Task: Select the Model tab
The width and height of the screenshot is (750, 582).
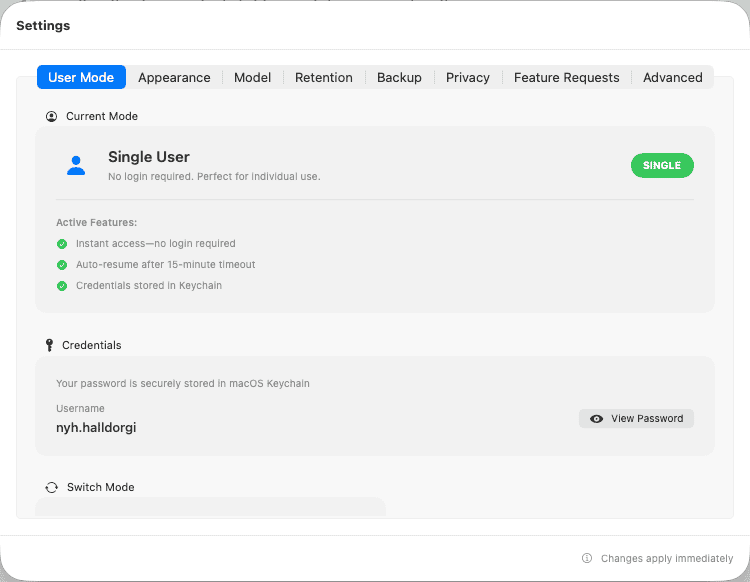Action: pyautogui.click(x=253, y=77)
